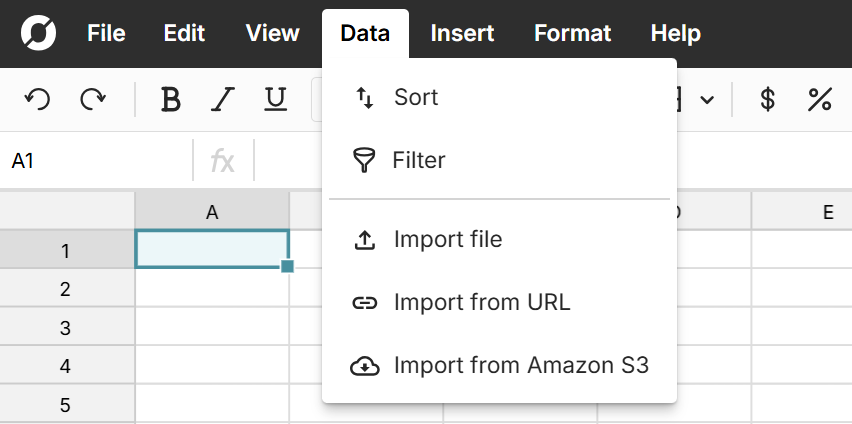The image size is (852, 424).
Task: Apply percent number format
Action: tap(820, 99)
